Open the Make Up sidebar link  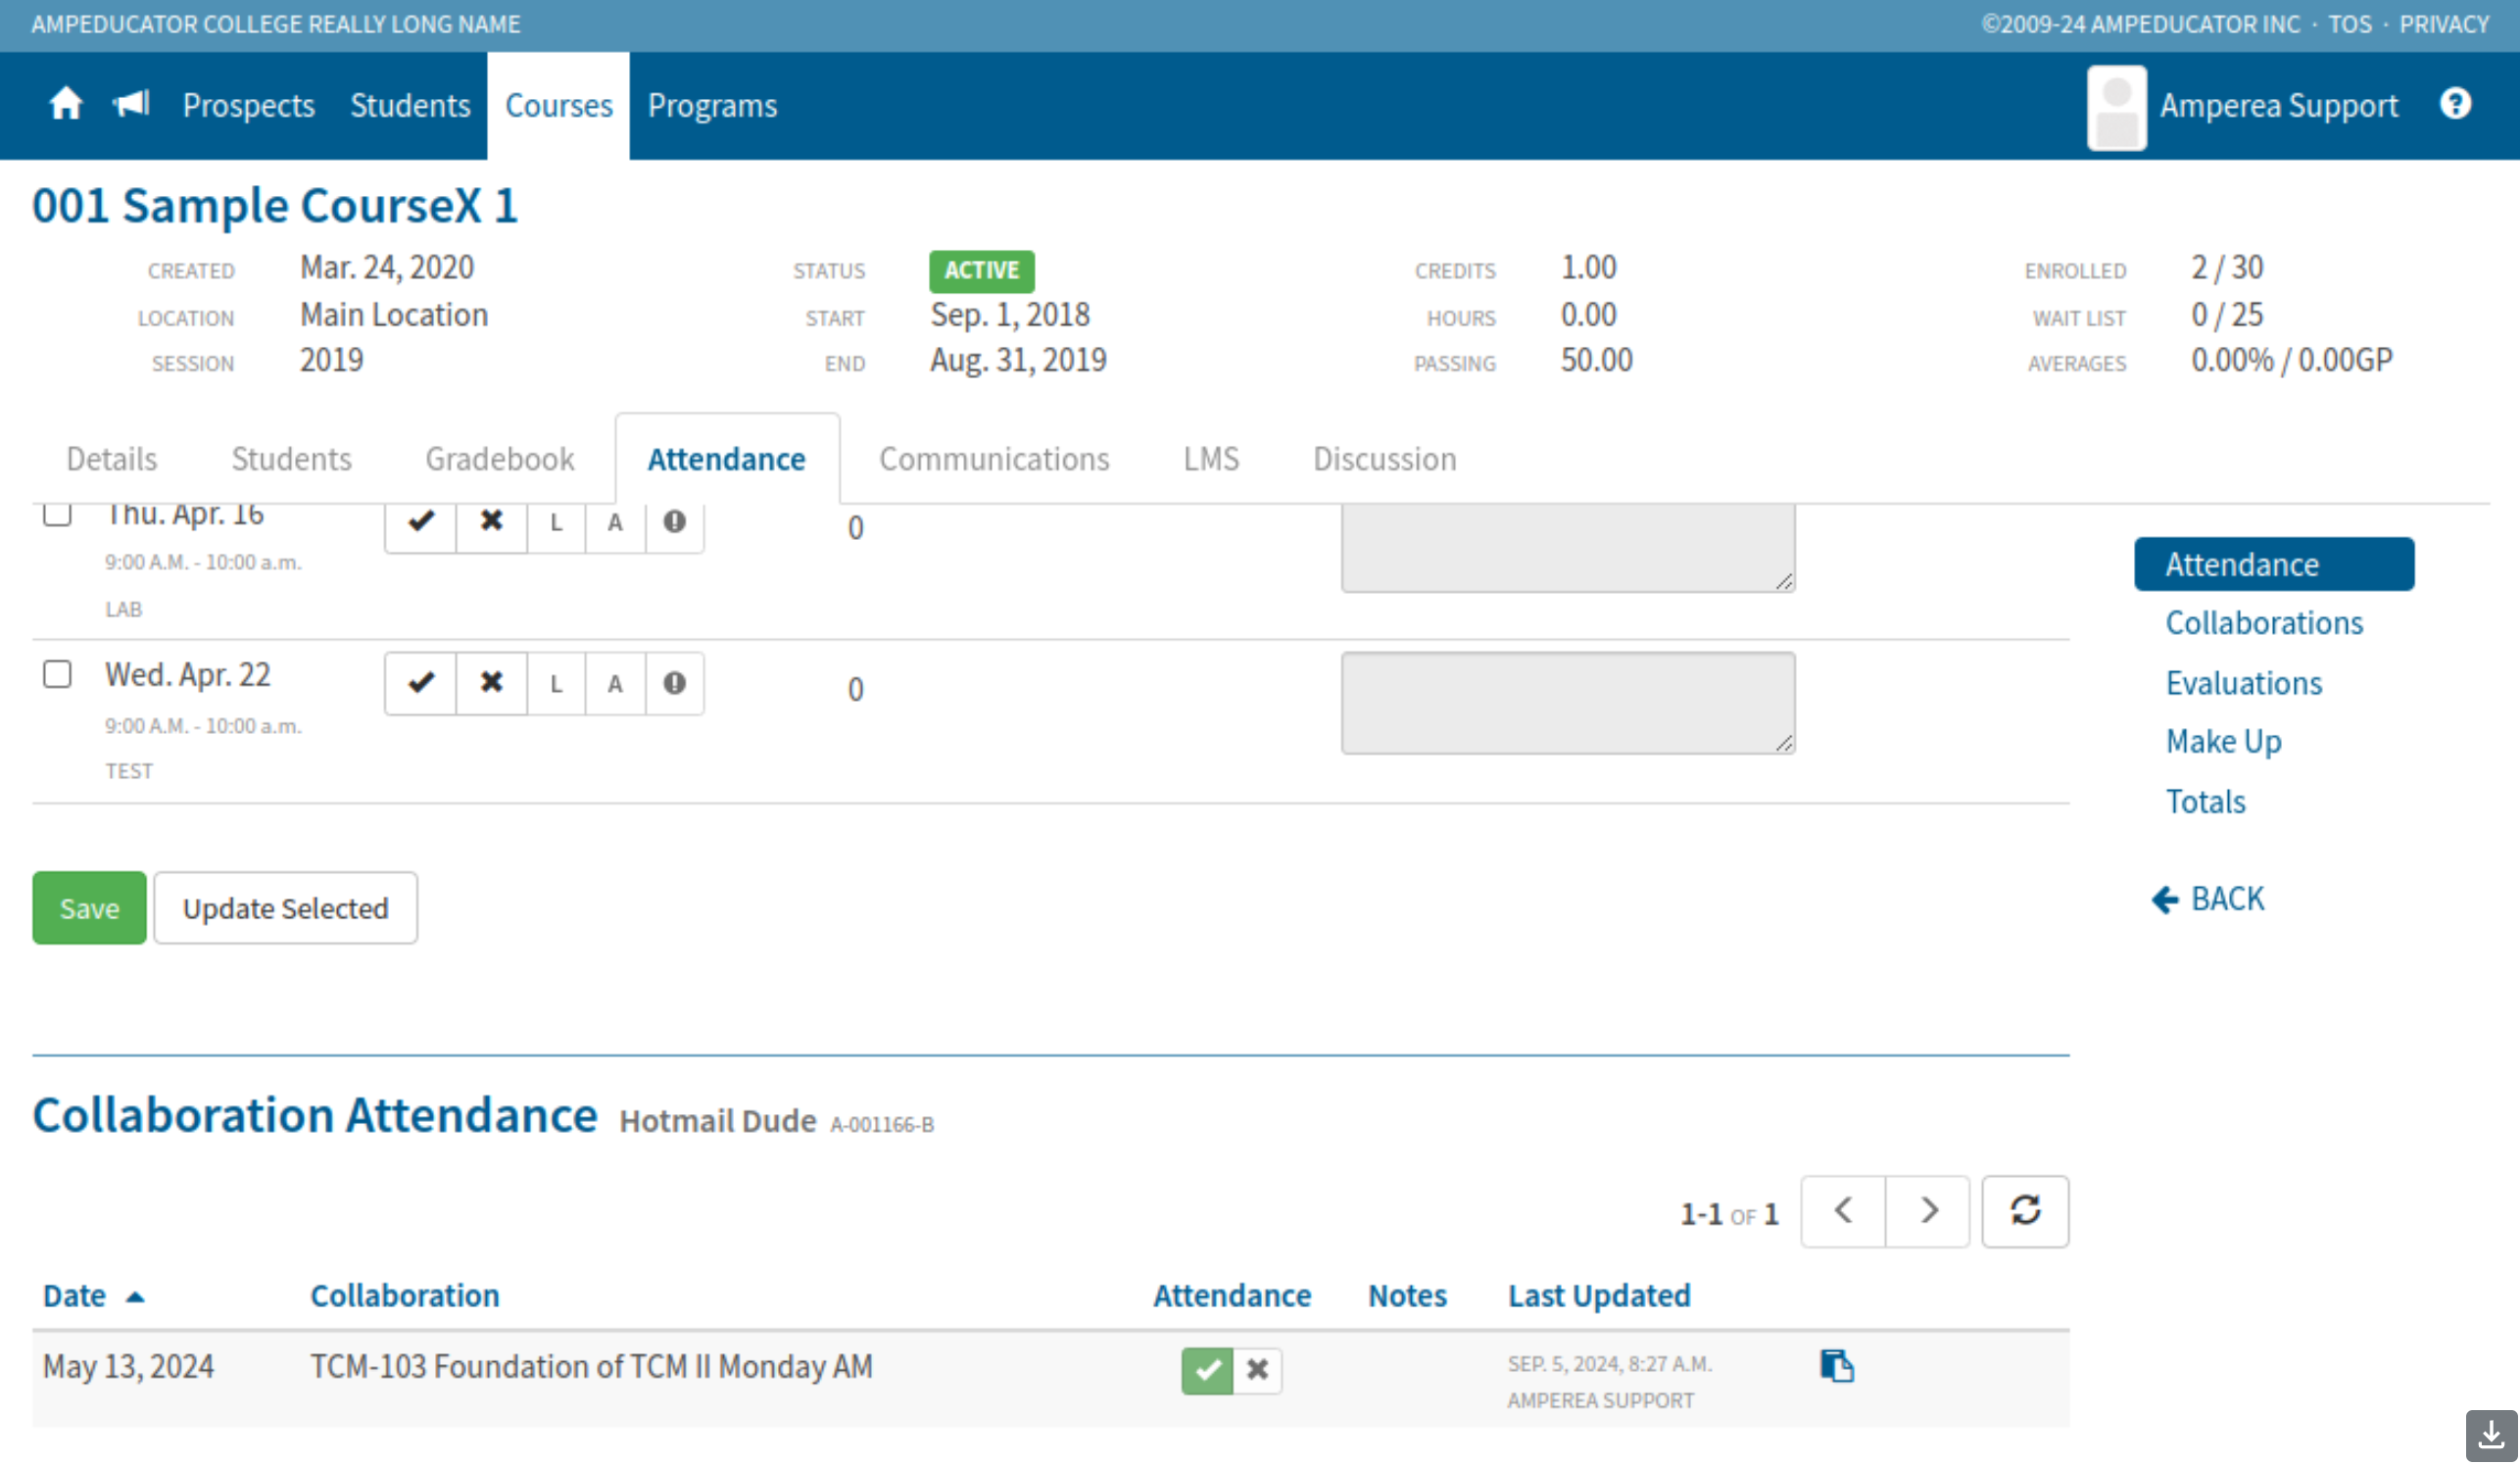pos(2222,742)
